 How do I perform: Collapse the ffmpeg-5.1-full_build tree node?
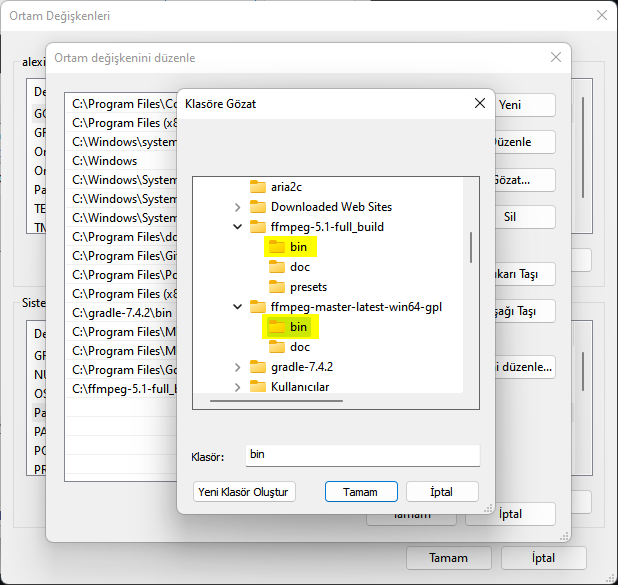pyautogui.click(x=237, y=227)
